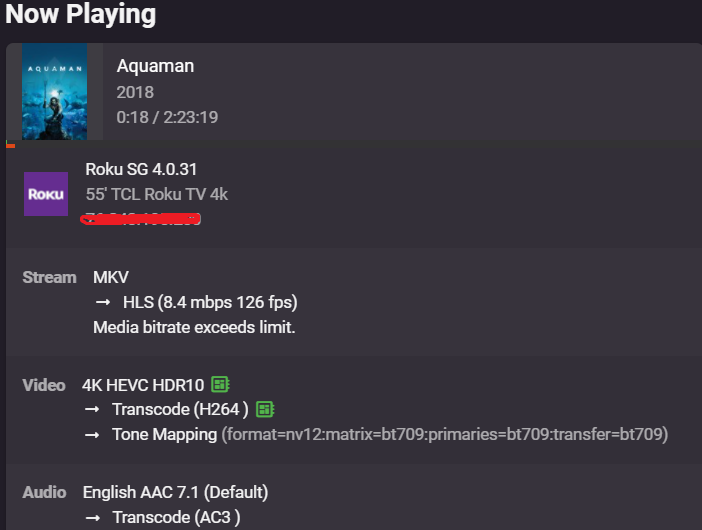702x530 pixels.
Task: Click hardware encode chip icon beside Transcode (H264)
Action: pos(265,409)
